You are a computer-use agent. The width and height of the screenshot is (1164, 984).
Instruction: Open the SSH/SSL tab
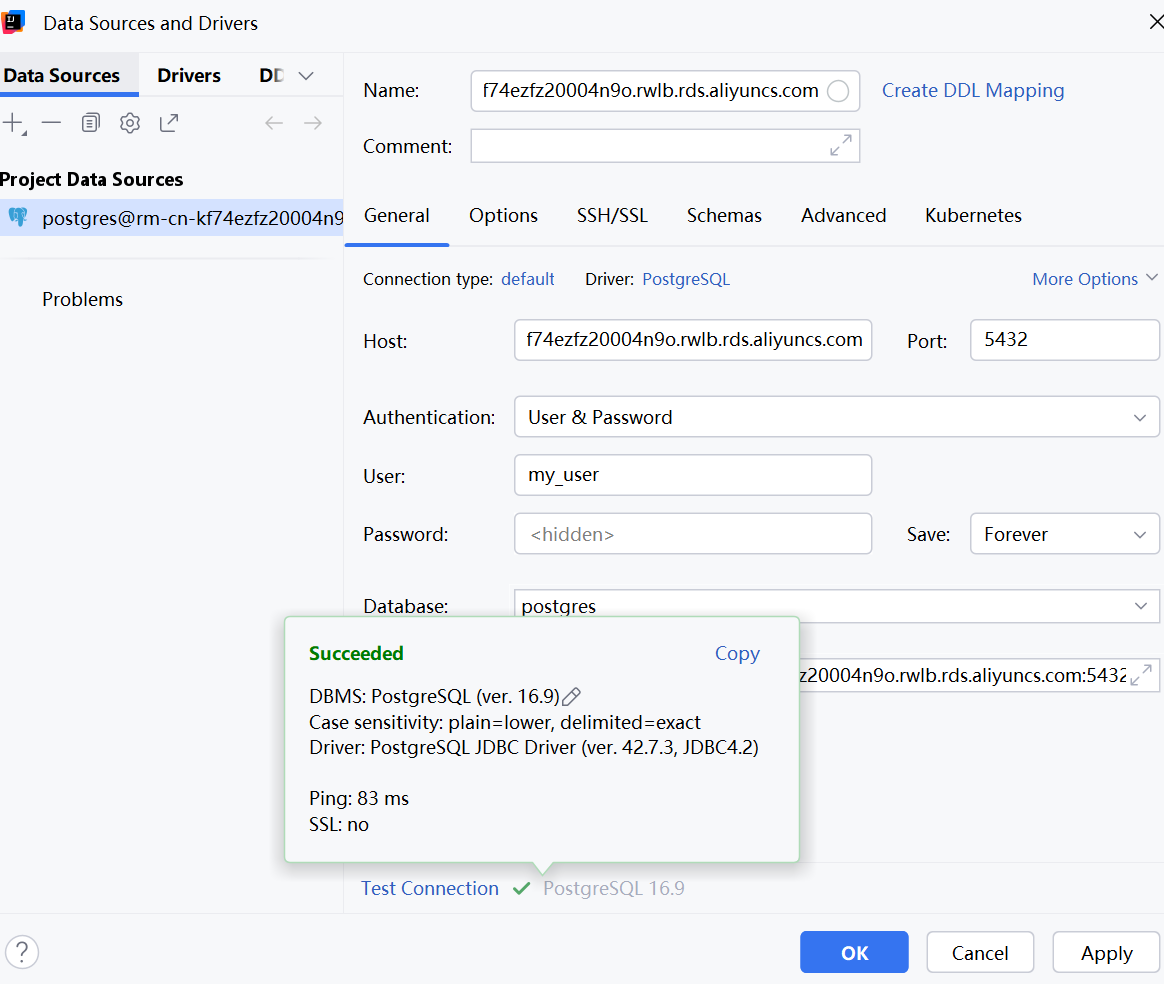pos(612,215)
